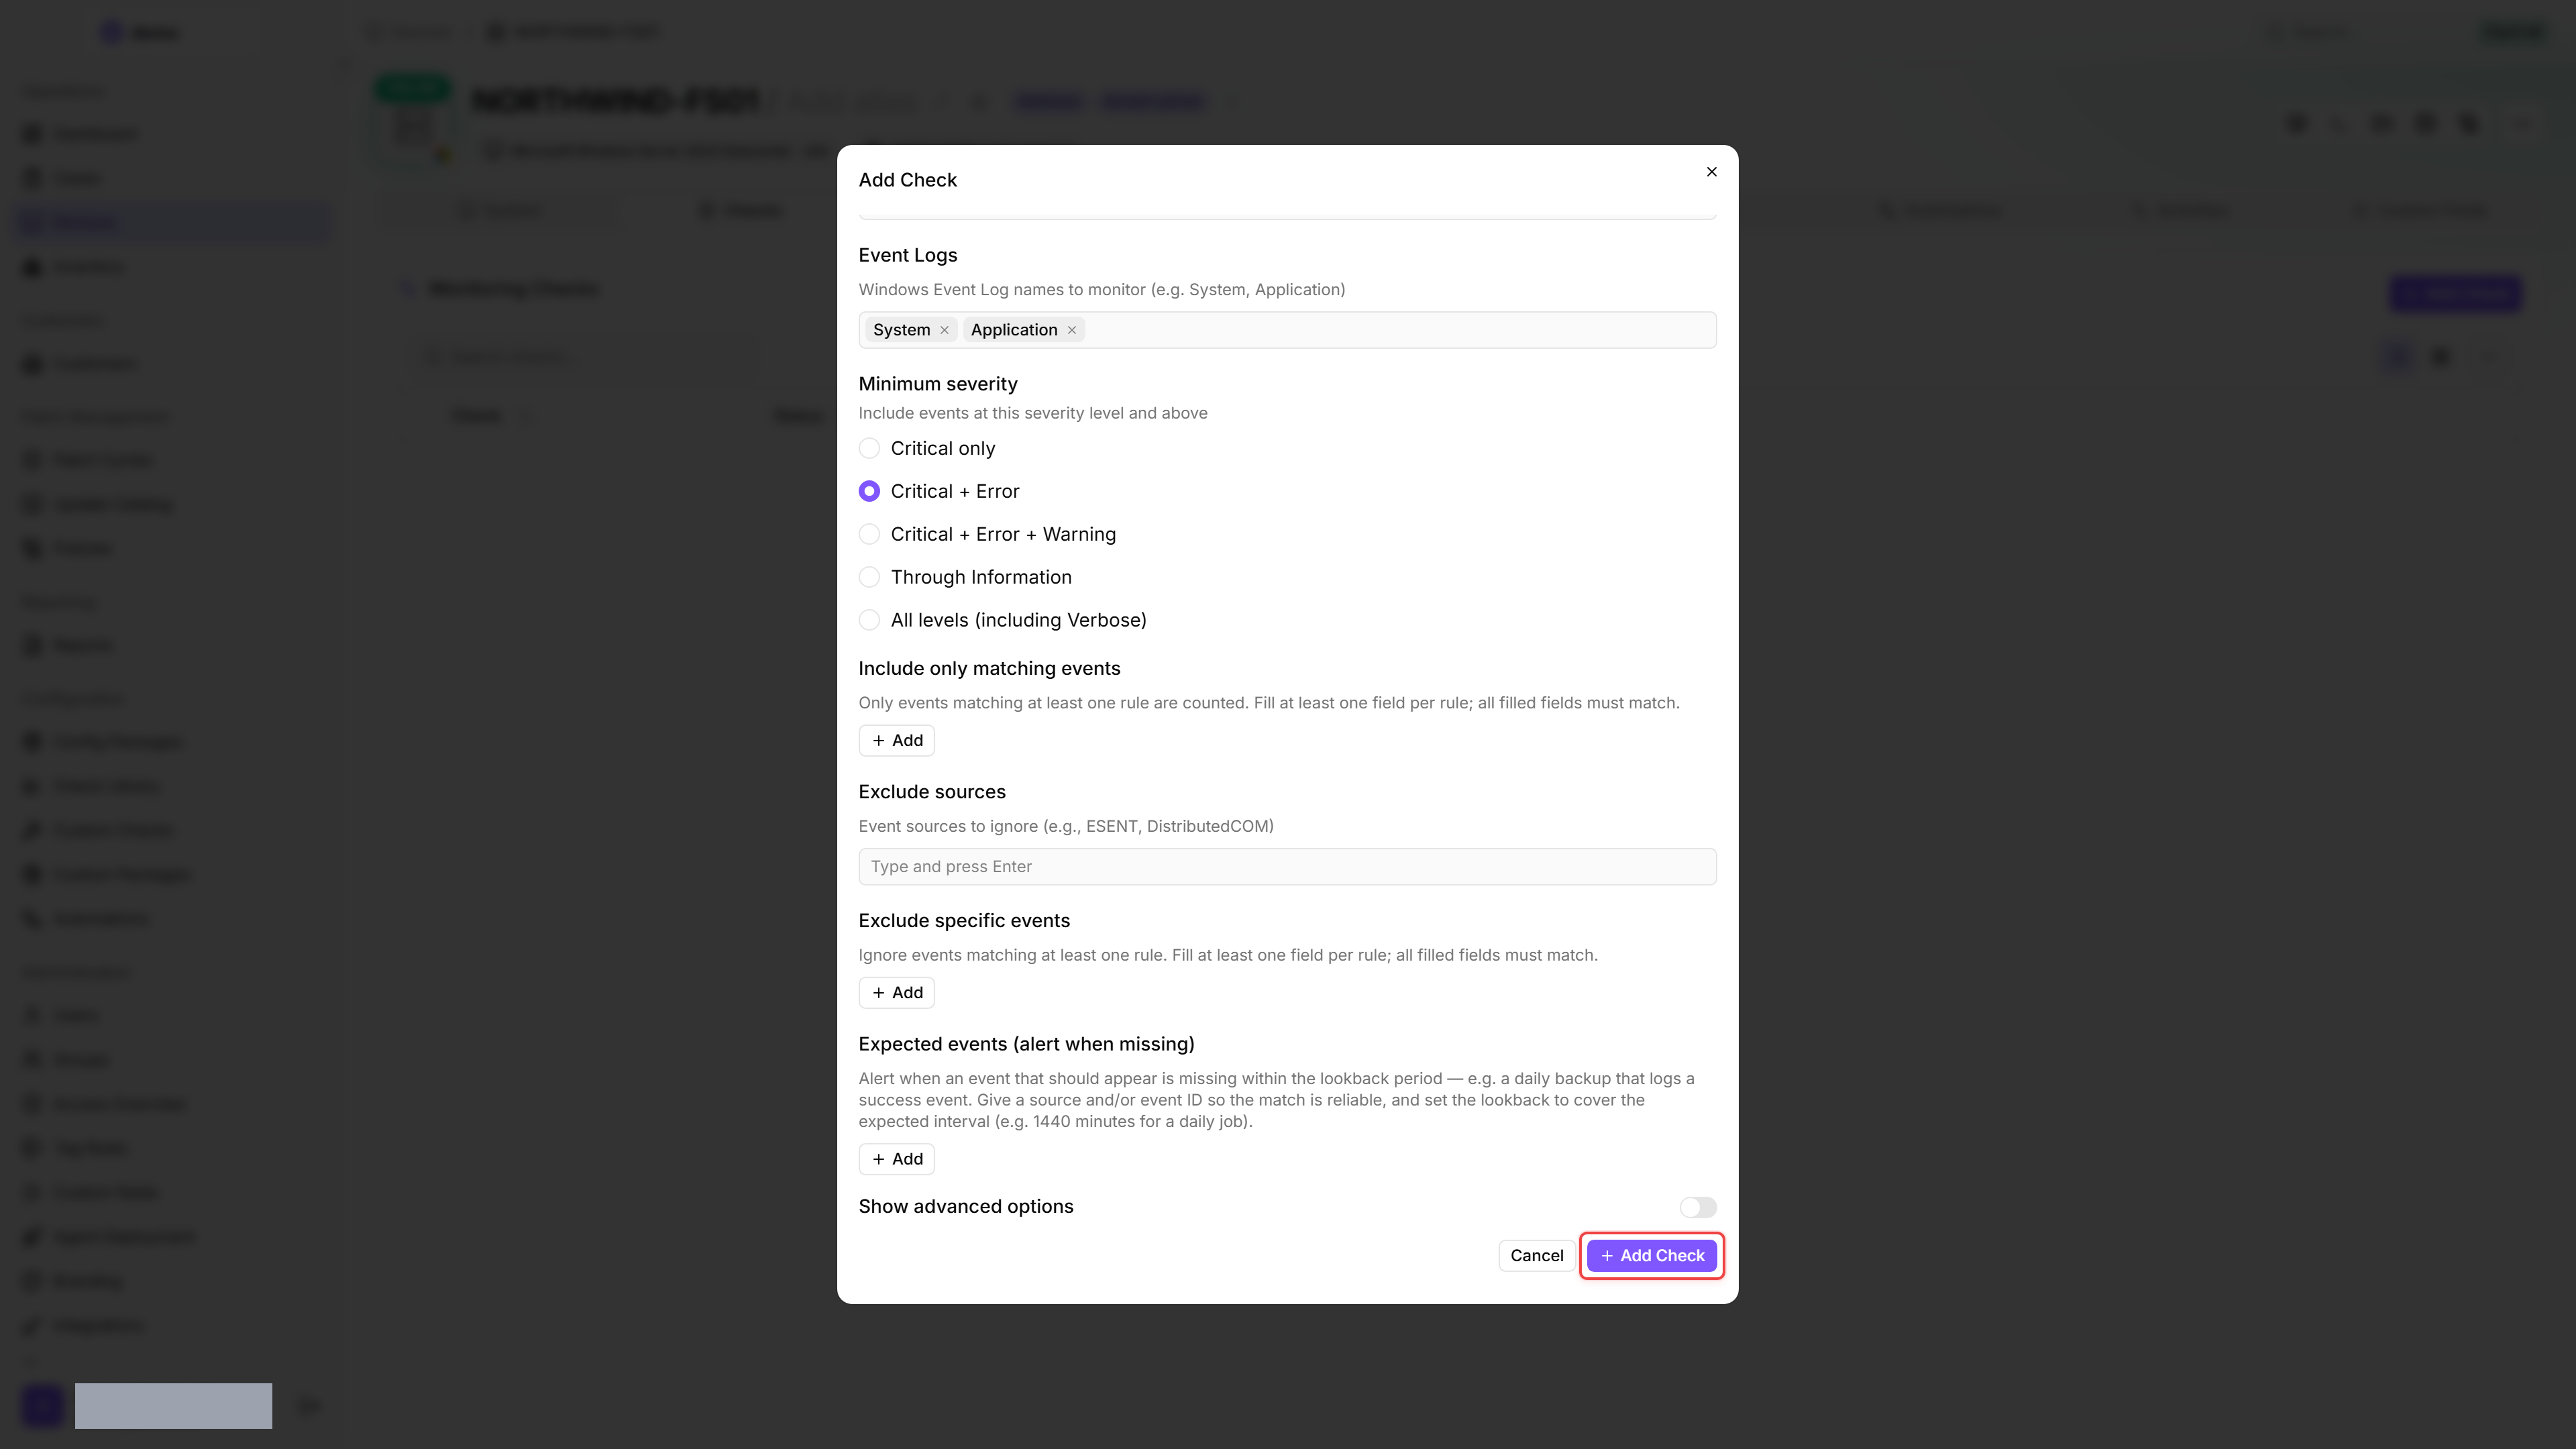Add an expected events rule
Screen dimensions: 2576x1449
(x=896, y=1159)
